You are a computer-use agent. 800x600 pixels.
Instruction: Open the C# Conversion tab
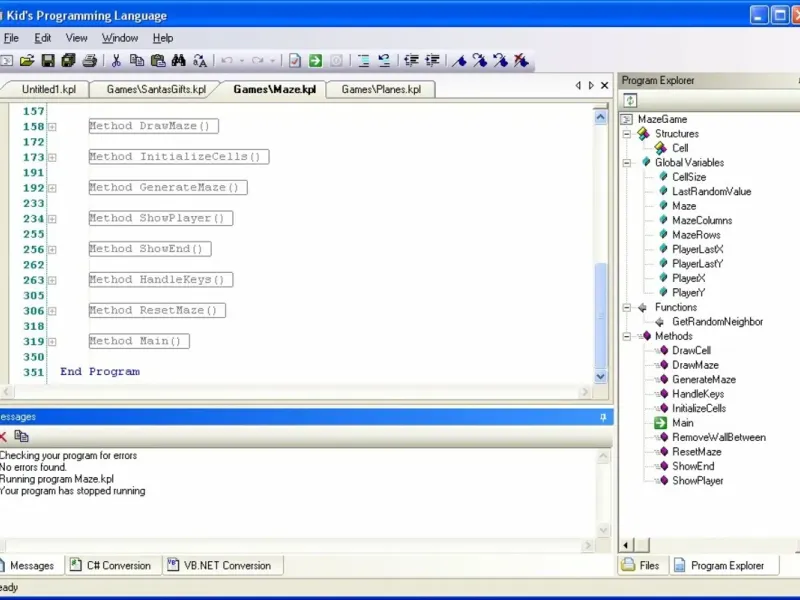pos(111,565)
